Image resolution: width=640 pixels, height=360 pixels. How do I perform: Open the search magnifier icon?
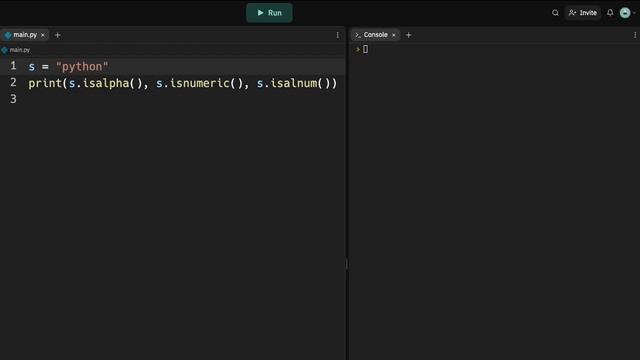555,13
